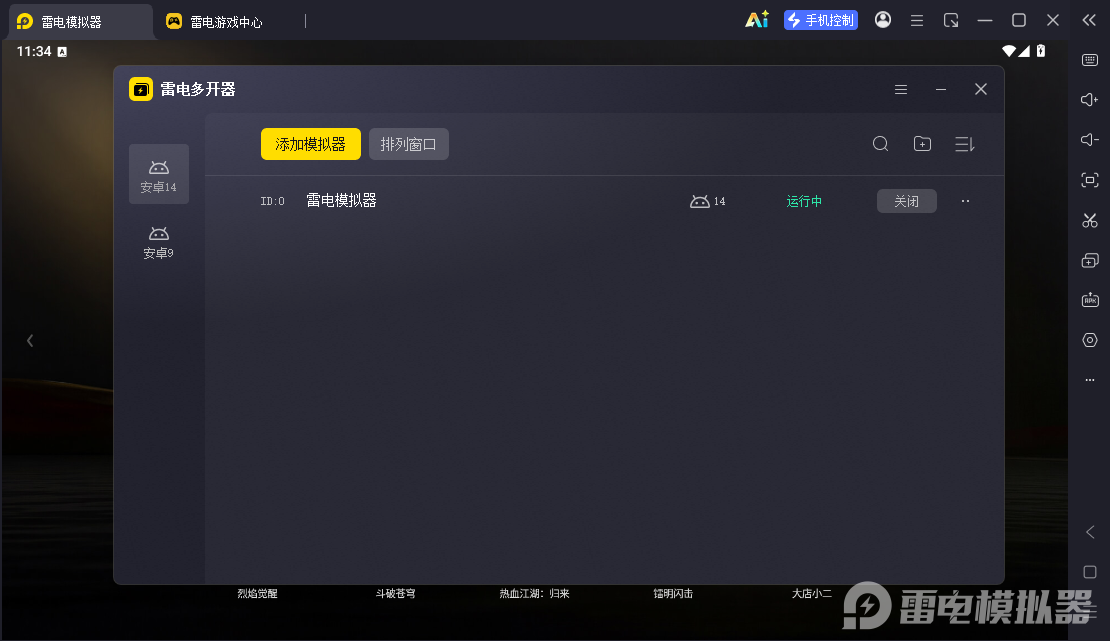Open the search icon in multi-instance manager
The width and height of the screenshot is (1110, 641).
pyautogui.click(x=881, y=144)
